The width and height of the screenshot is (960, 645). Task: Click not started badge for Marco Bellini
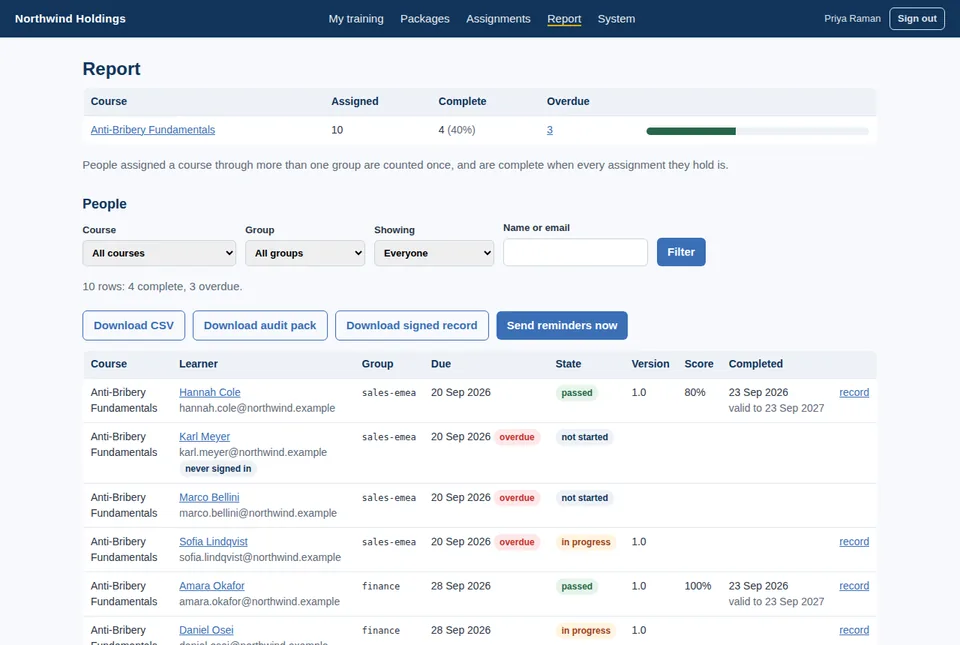click(585, 498)
